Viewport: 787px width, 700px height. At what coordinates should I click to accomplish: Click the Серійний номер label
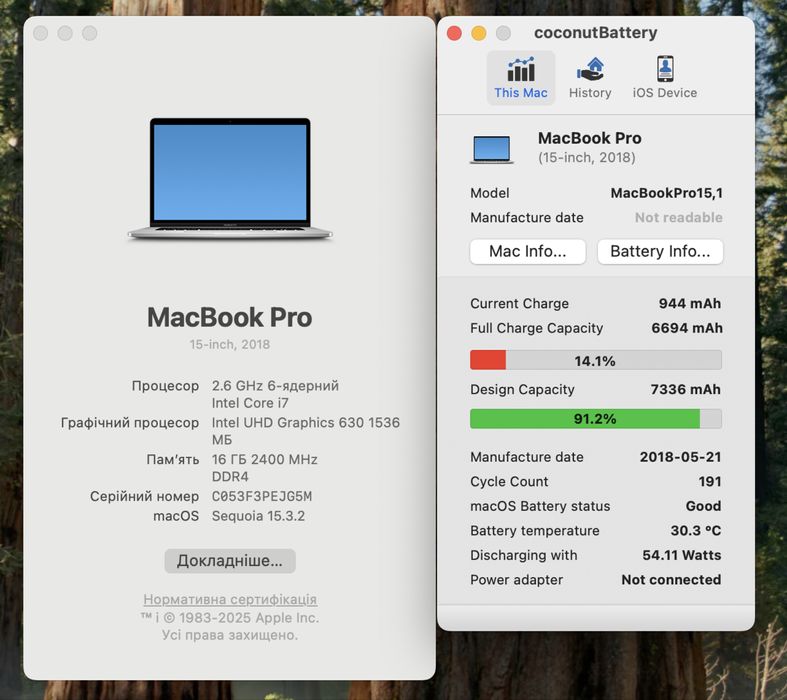tap(145, 497)
